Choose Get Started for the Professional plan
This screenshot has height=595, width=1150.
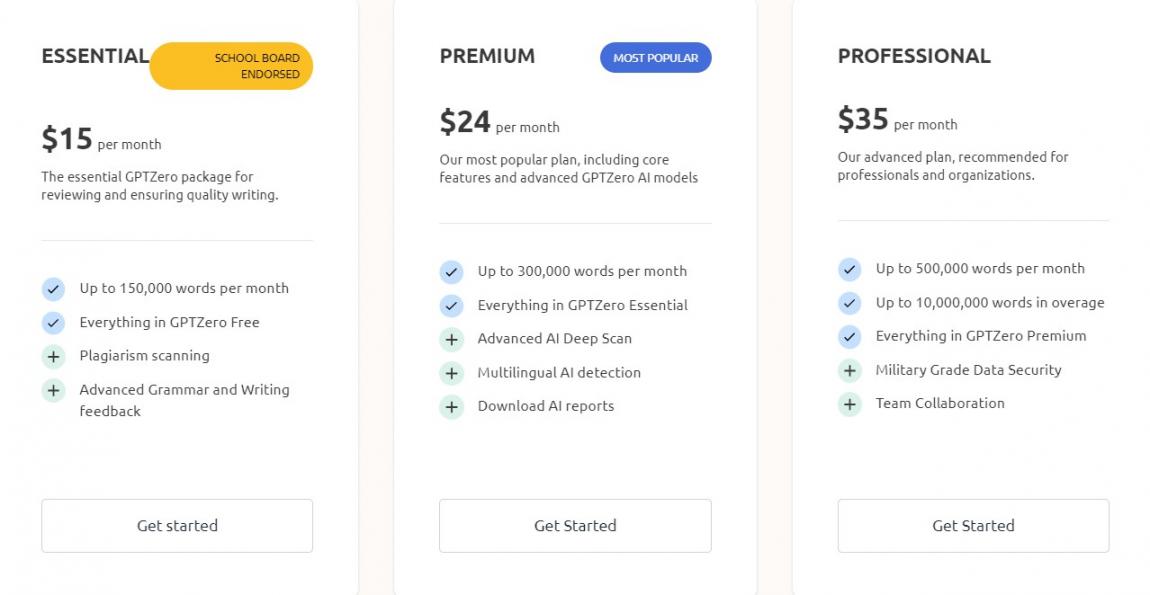coord(973,526)
